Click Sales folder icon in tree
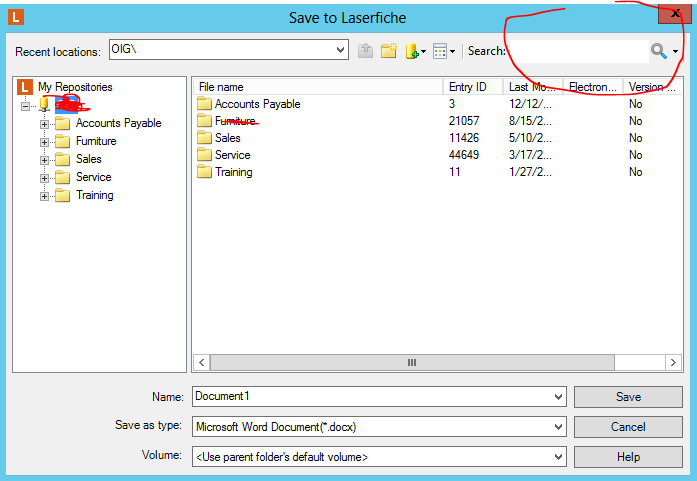The width and height of the screenshot is (697, 481). point(63,159)
